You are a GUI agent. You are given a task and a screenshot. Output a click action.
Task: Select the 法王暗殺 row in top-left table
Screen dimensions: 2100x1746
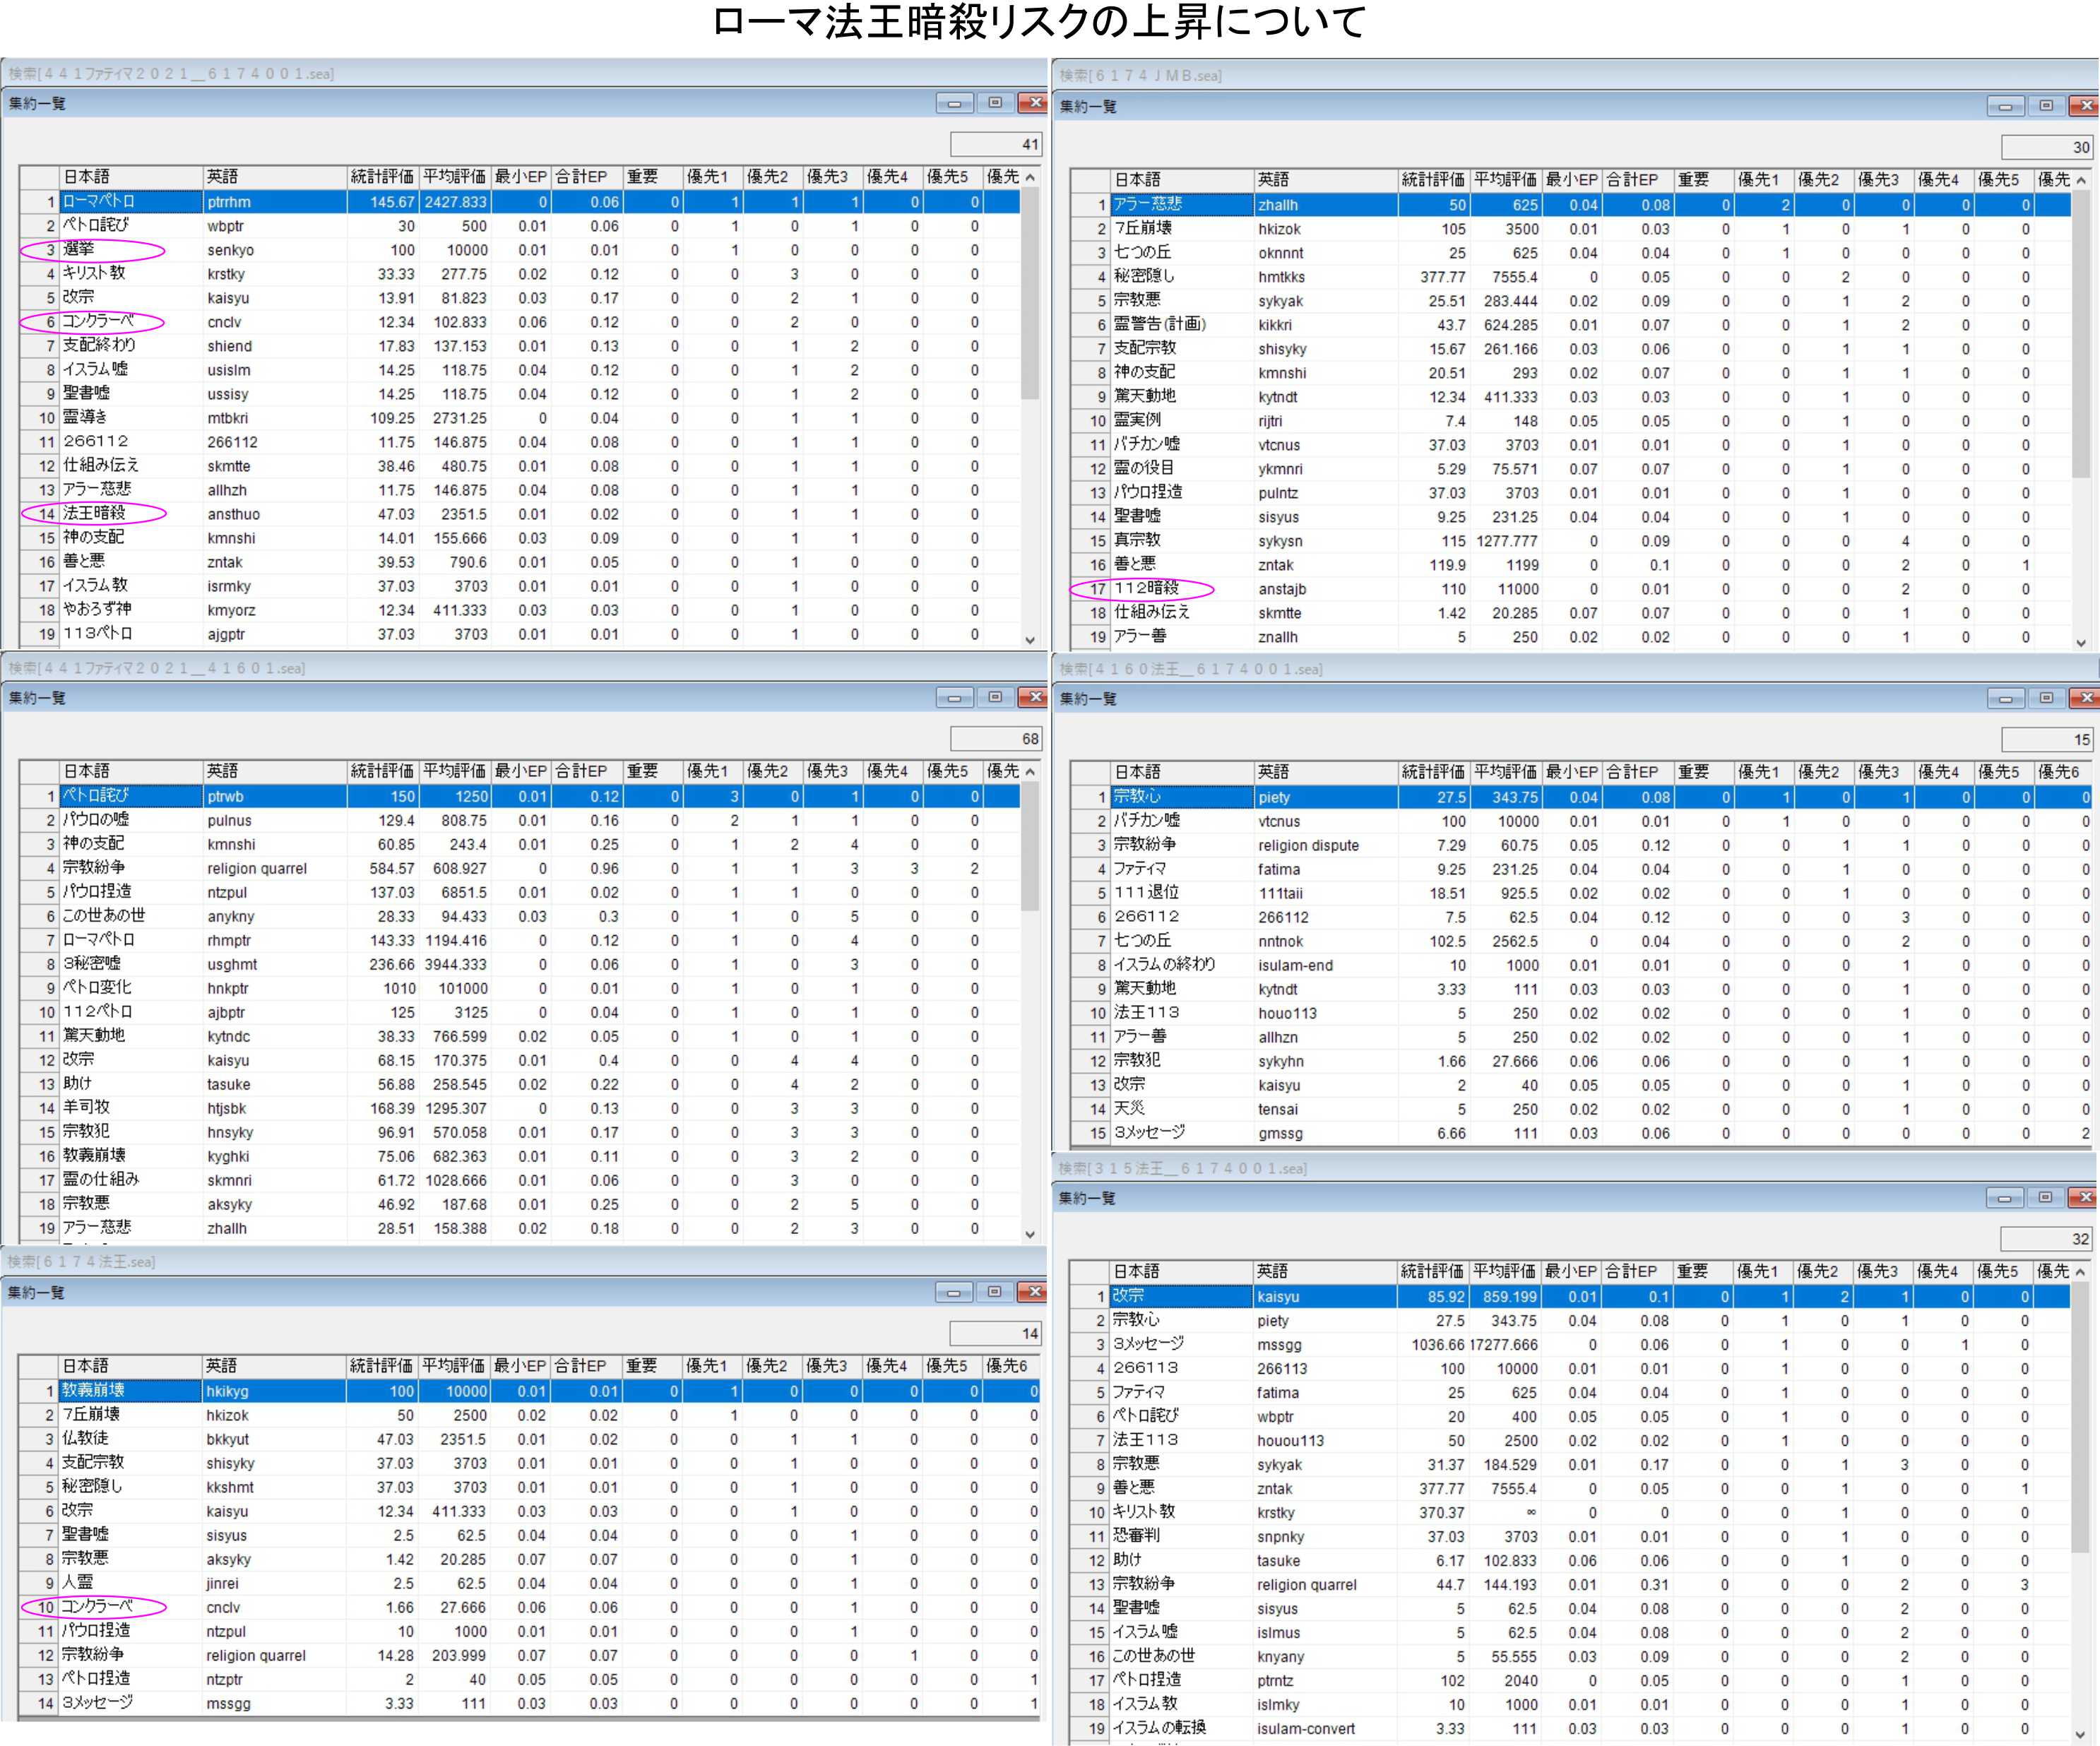95,513
